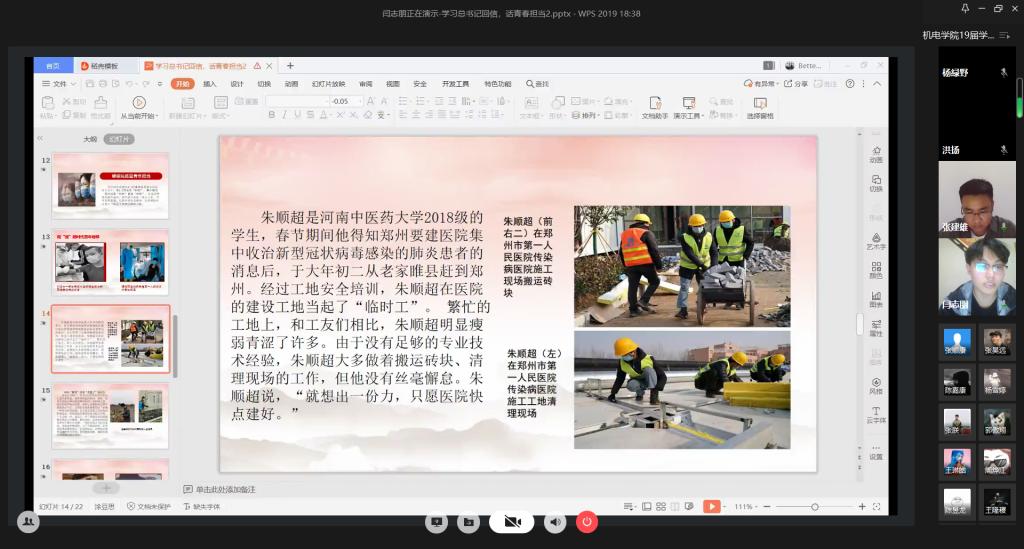Switch to slide sorter view icon
This screenshot has width=1024, height=549.
661,507
